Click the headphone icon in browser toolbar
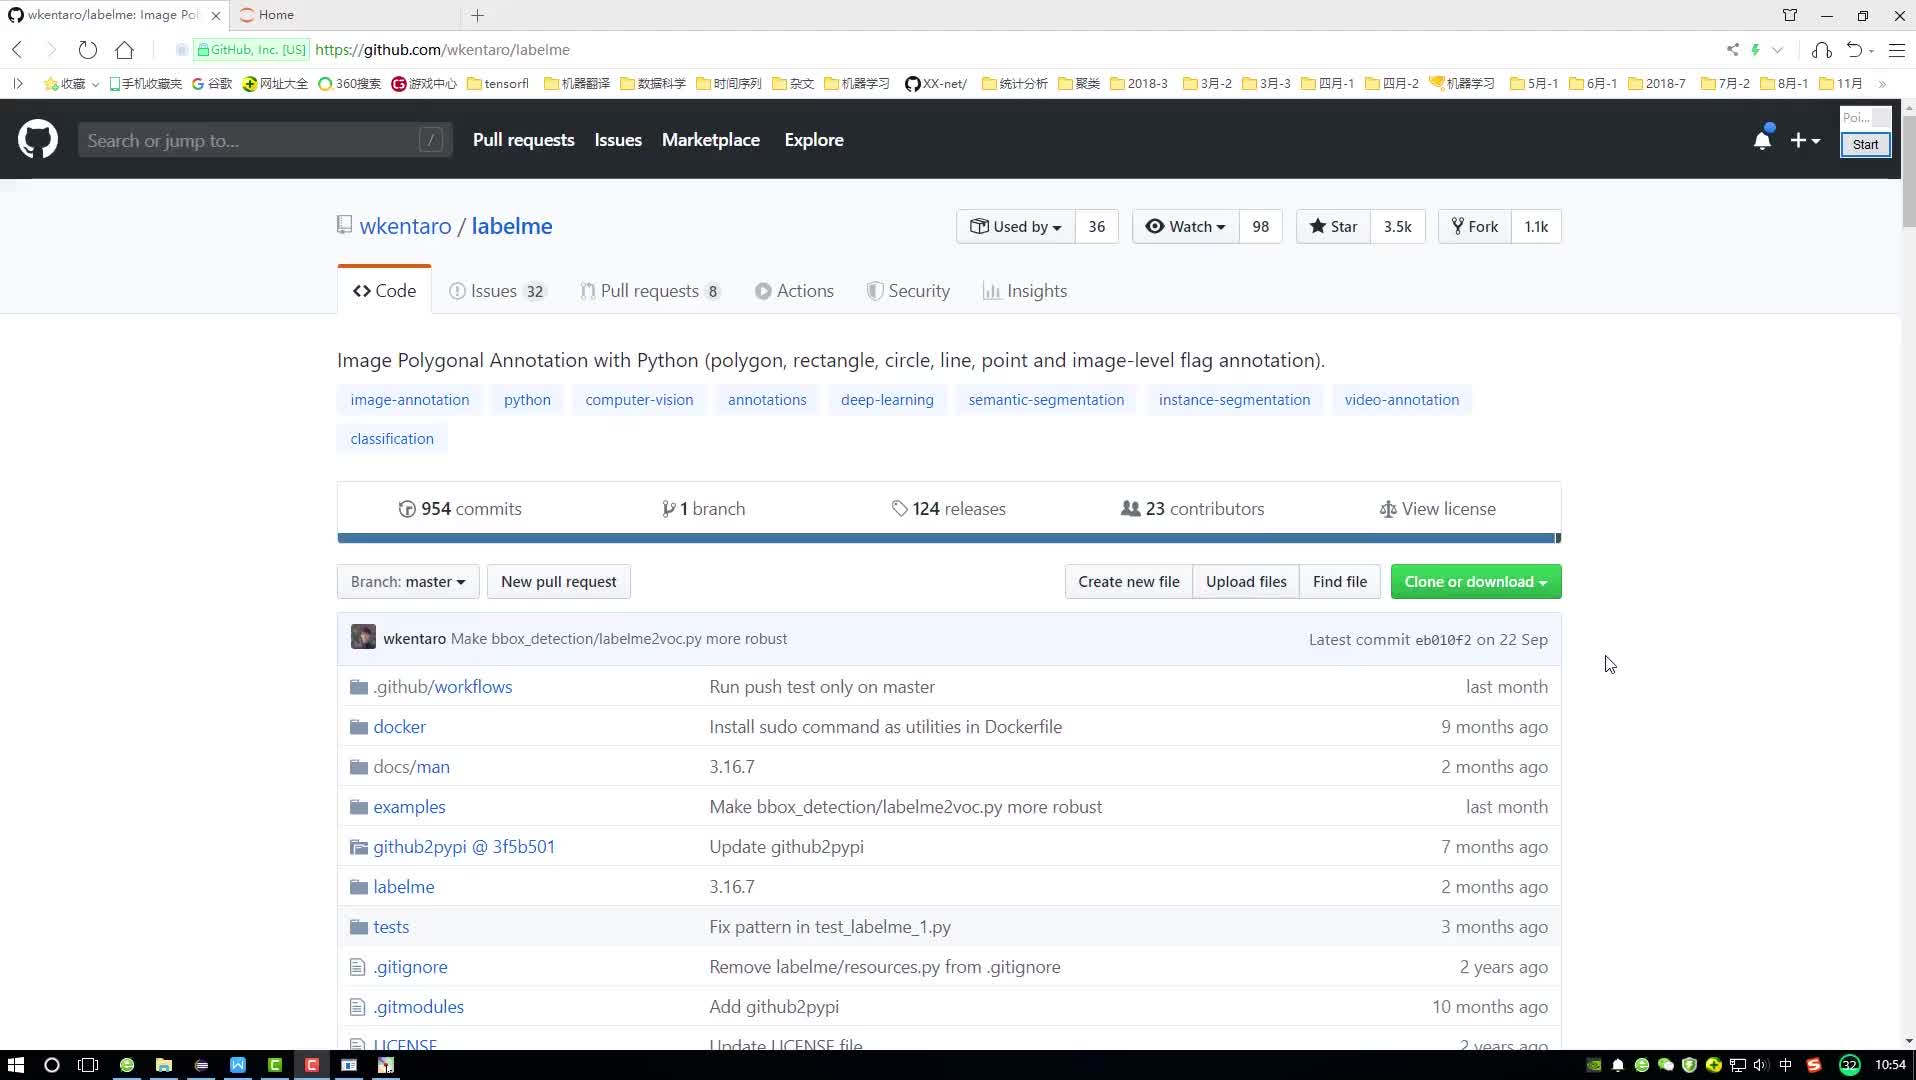This screenshot has width=1916, height=1080. click(1822, 49)
